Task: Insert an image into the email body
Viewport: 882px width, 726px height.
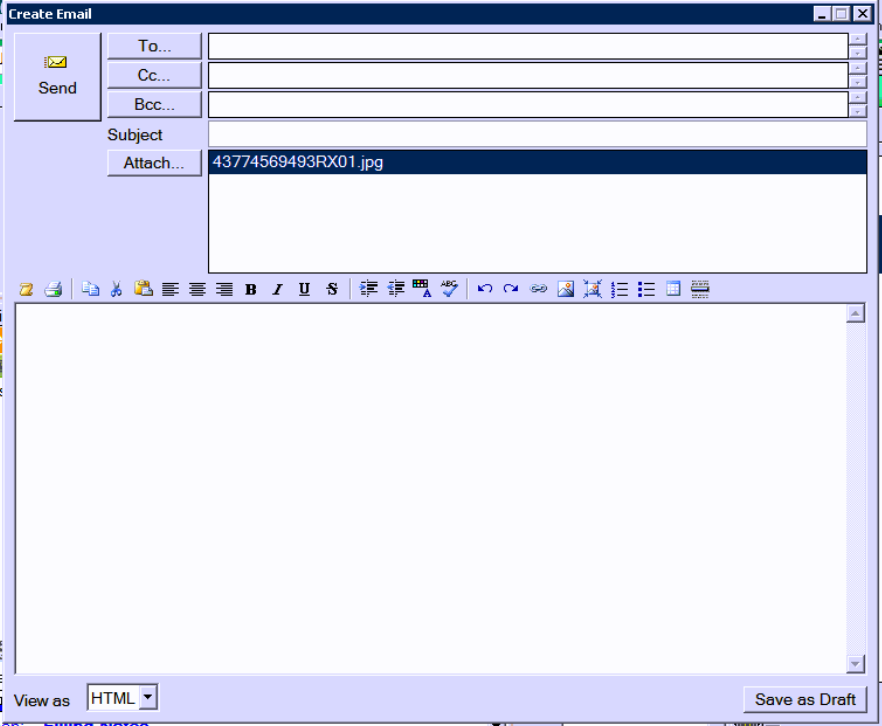Action: [566, 289]
